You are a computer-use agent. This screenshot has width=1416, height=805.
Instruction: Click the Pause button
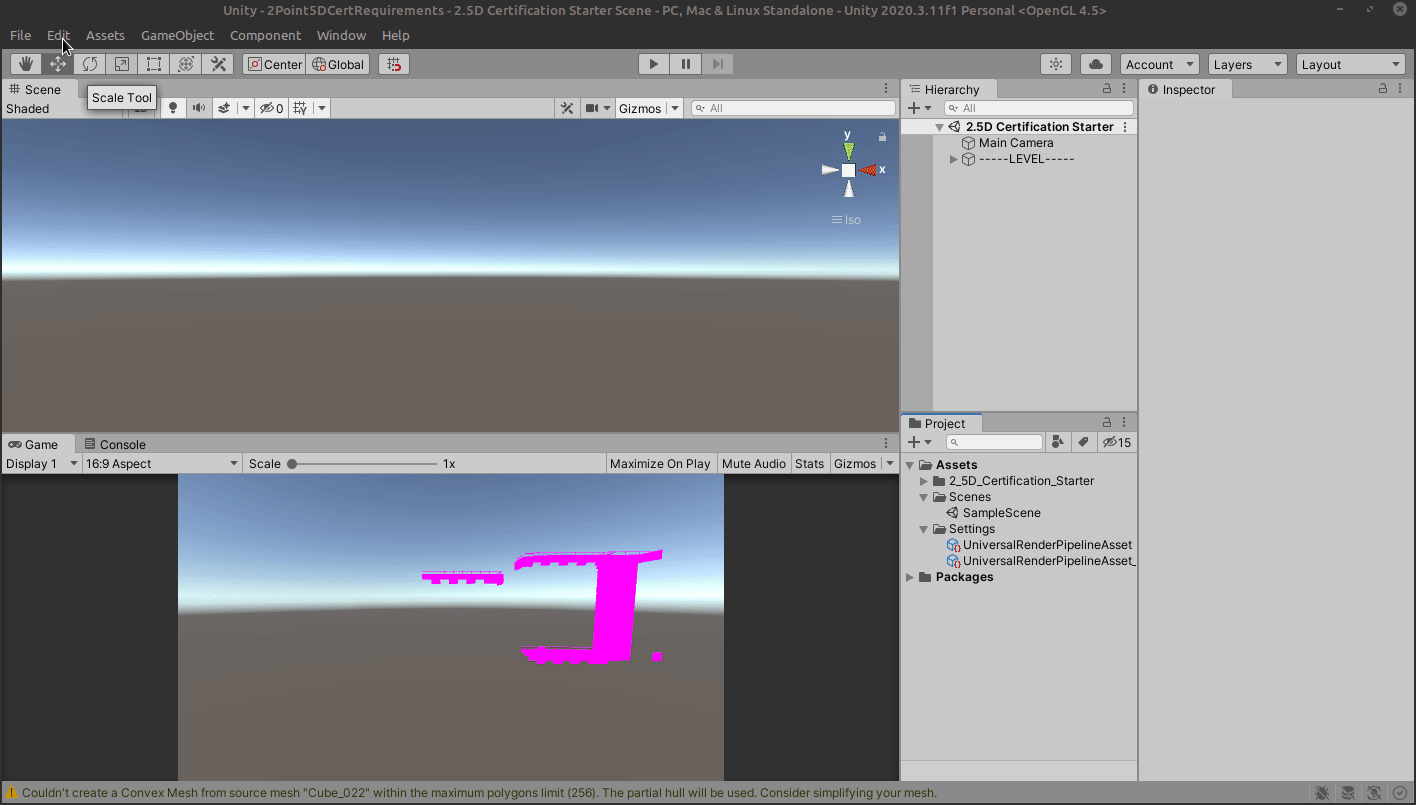[x=686, y=64]
